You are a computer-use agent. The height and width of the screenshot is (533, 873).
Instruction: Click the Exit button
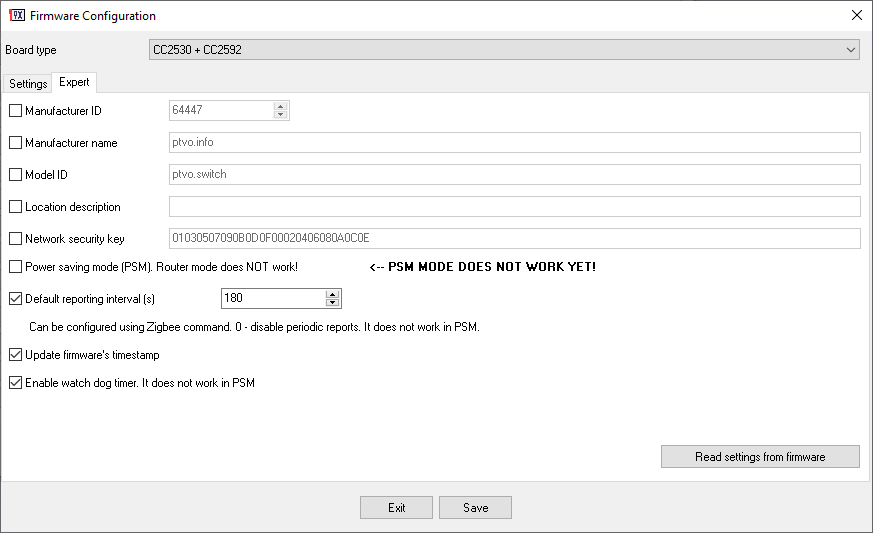coord(396,507)
